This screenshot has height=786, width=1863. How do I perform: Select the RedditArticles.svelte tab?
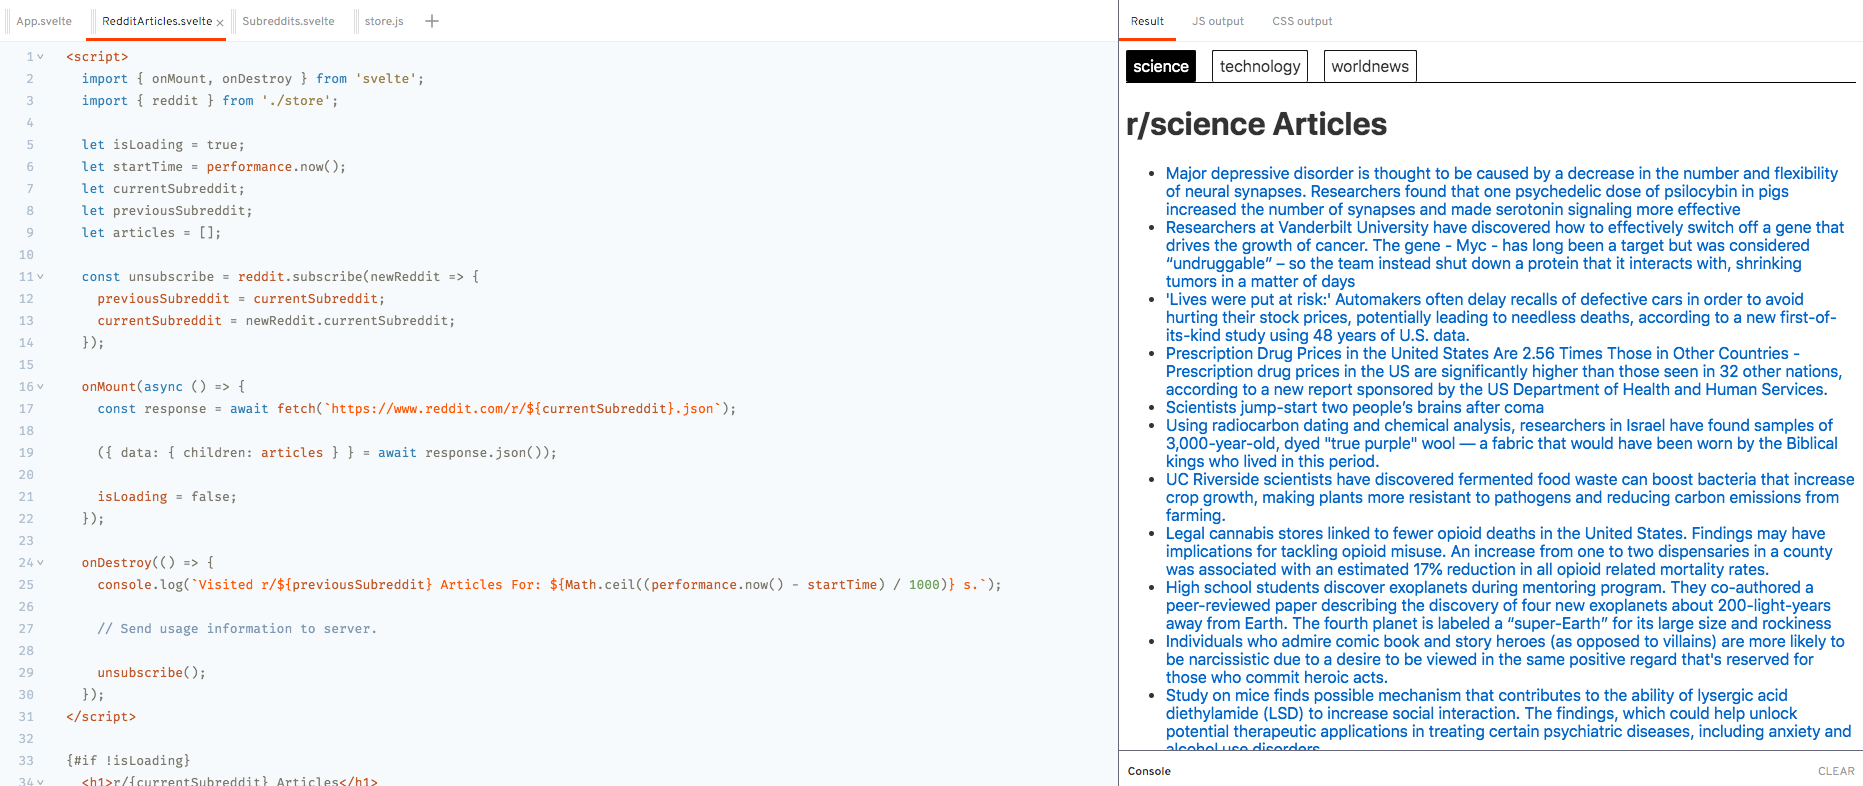pyautogui.click(x=157, y=21)
